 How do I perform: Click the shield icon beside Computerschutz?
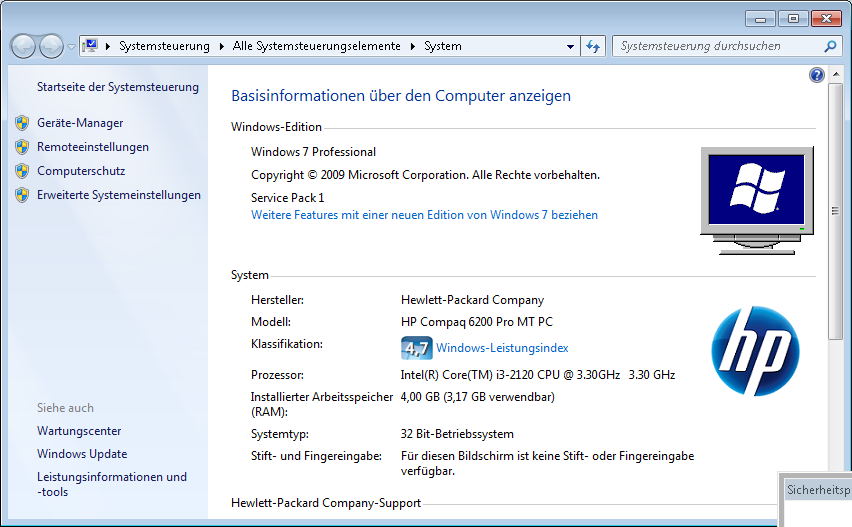[22, 171]
